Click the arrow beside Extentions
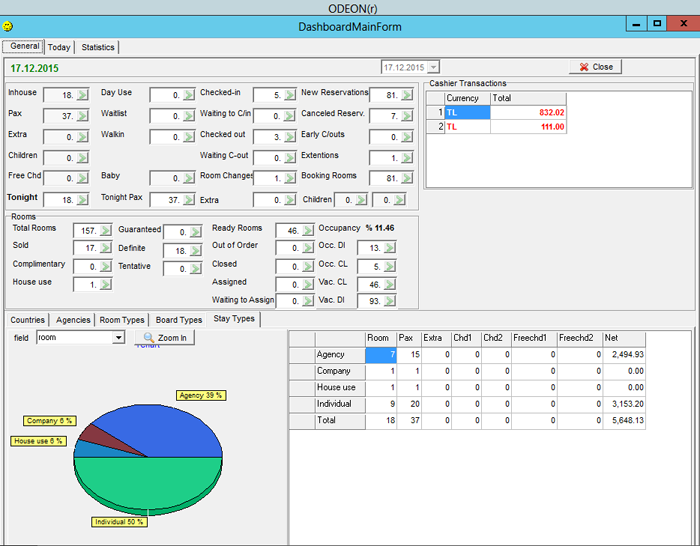The image size is (700, 546). pyautogui.click(x=407, y=158)
